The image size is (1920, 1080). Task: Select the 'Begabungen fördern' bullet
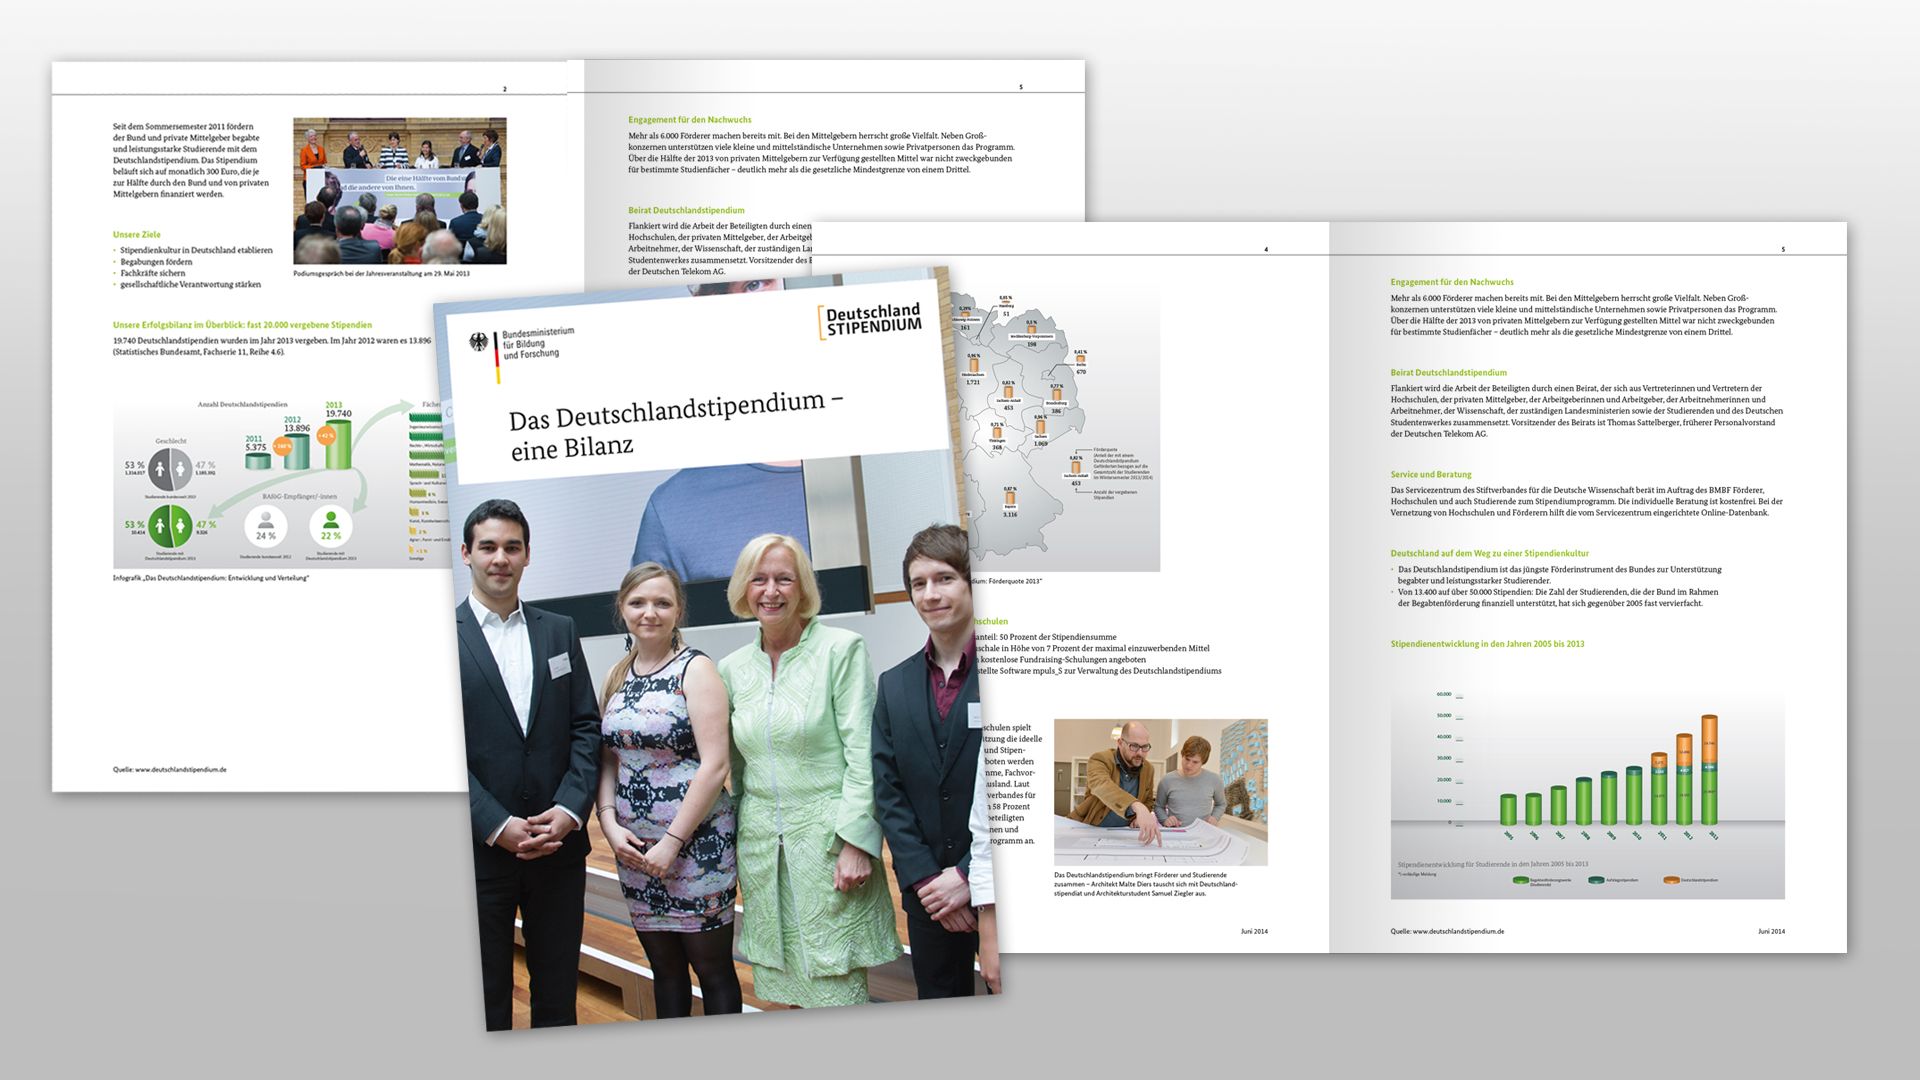(156, 262)
